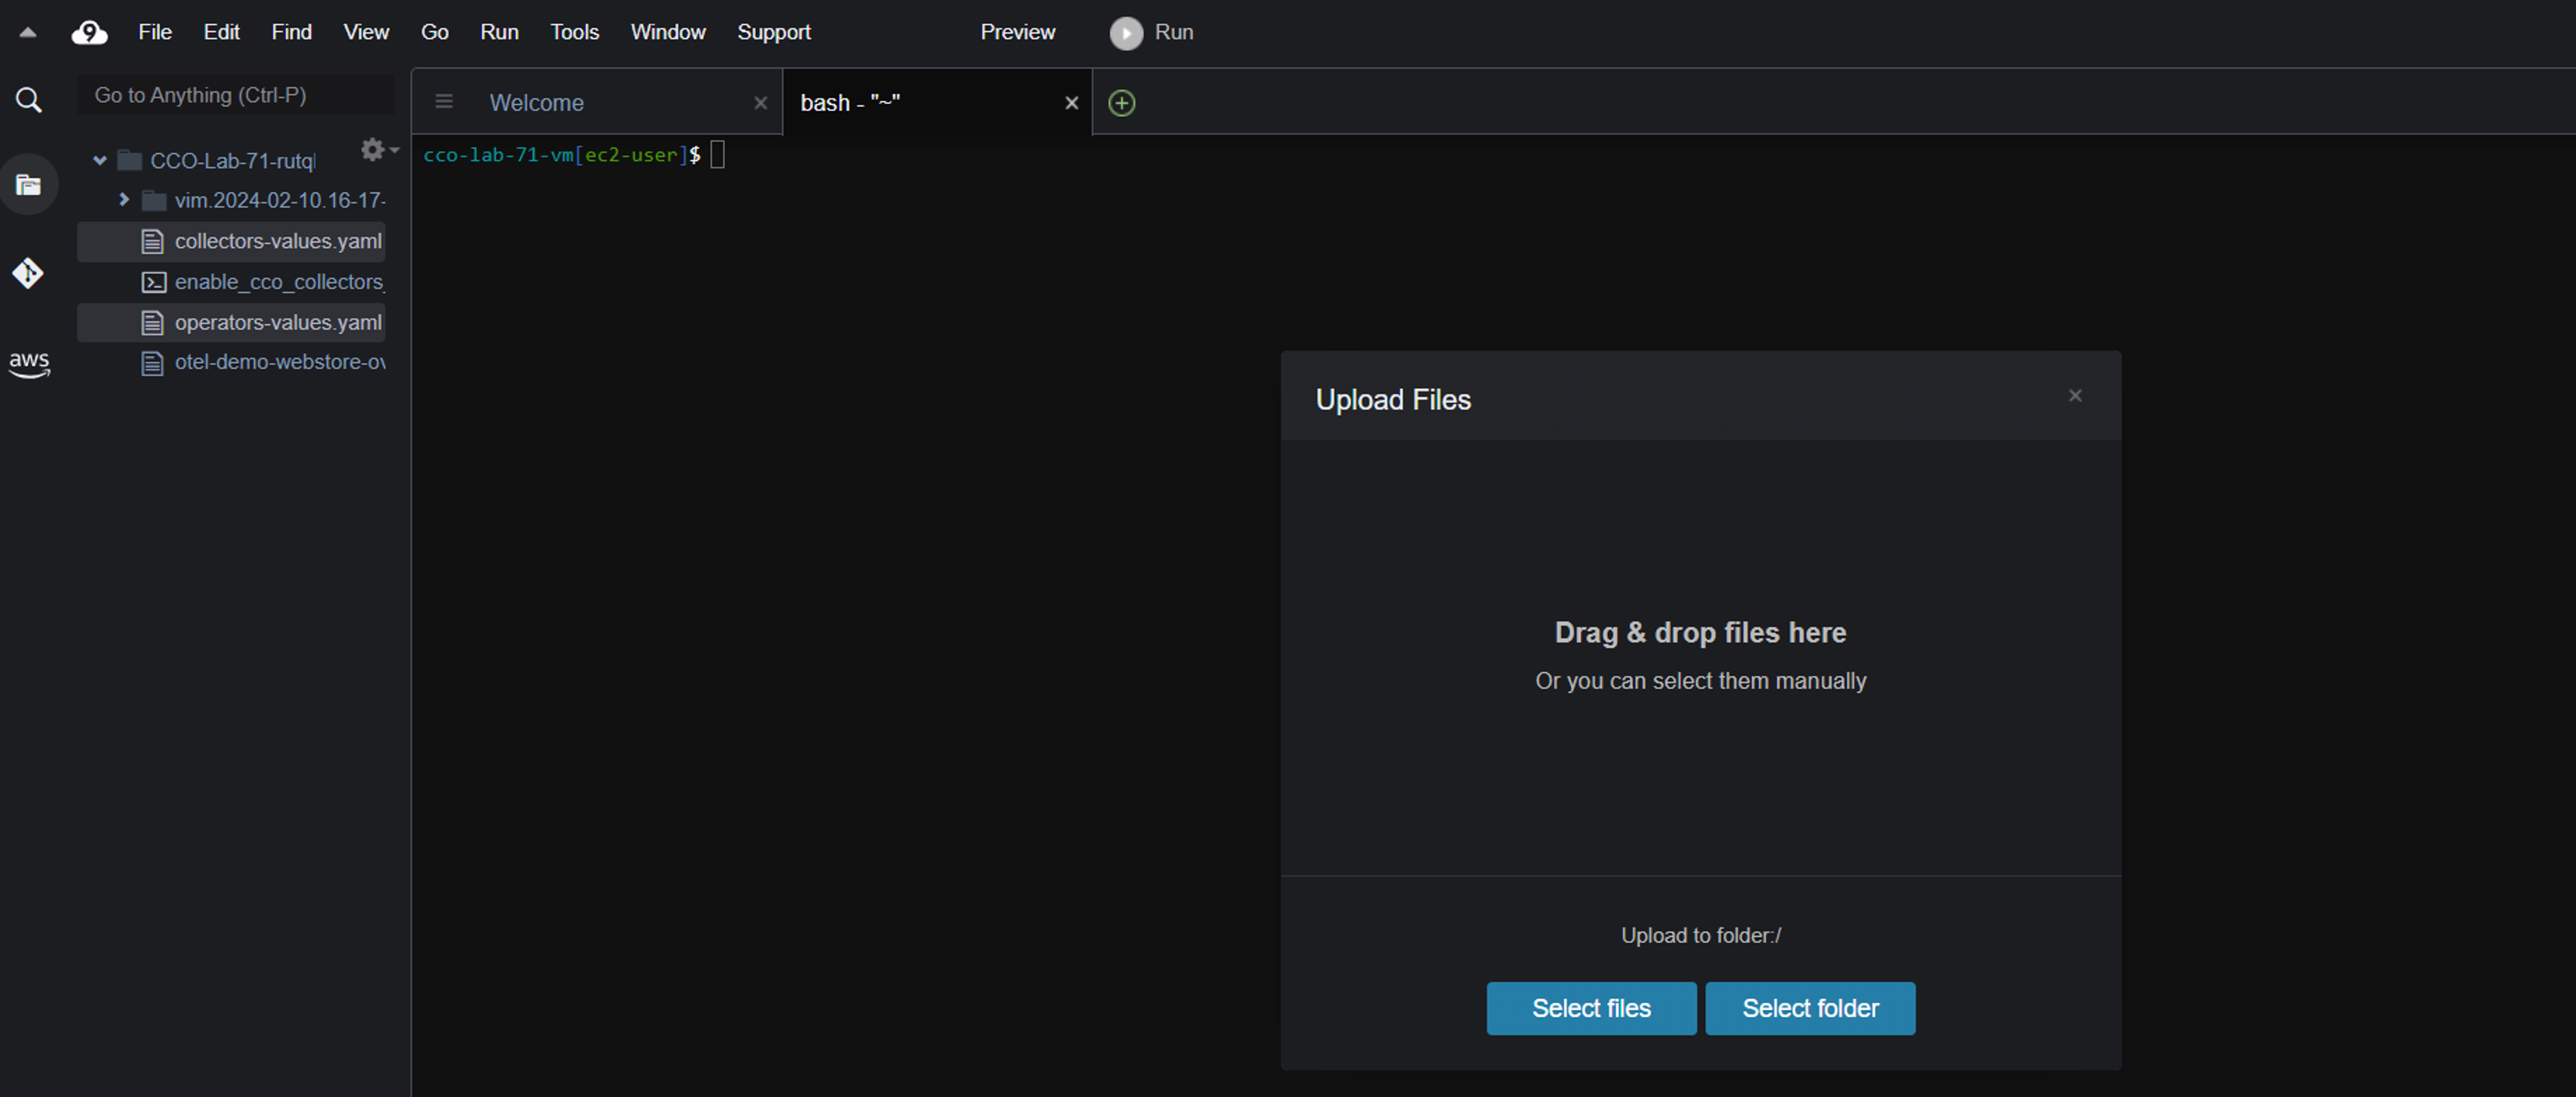Open the tab list menu icon
This screenshot has height=1097, width=2576.
pos(444,102)
